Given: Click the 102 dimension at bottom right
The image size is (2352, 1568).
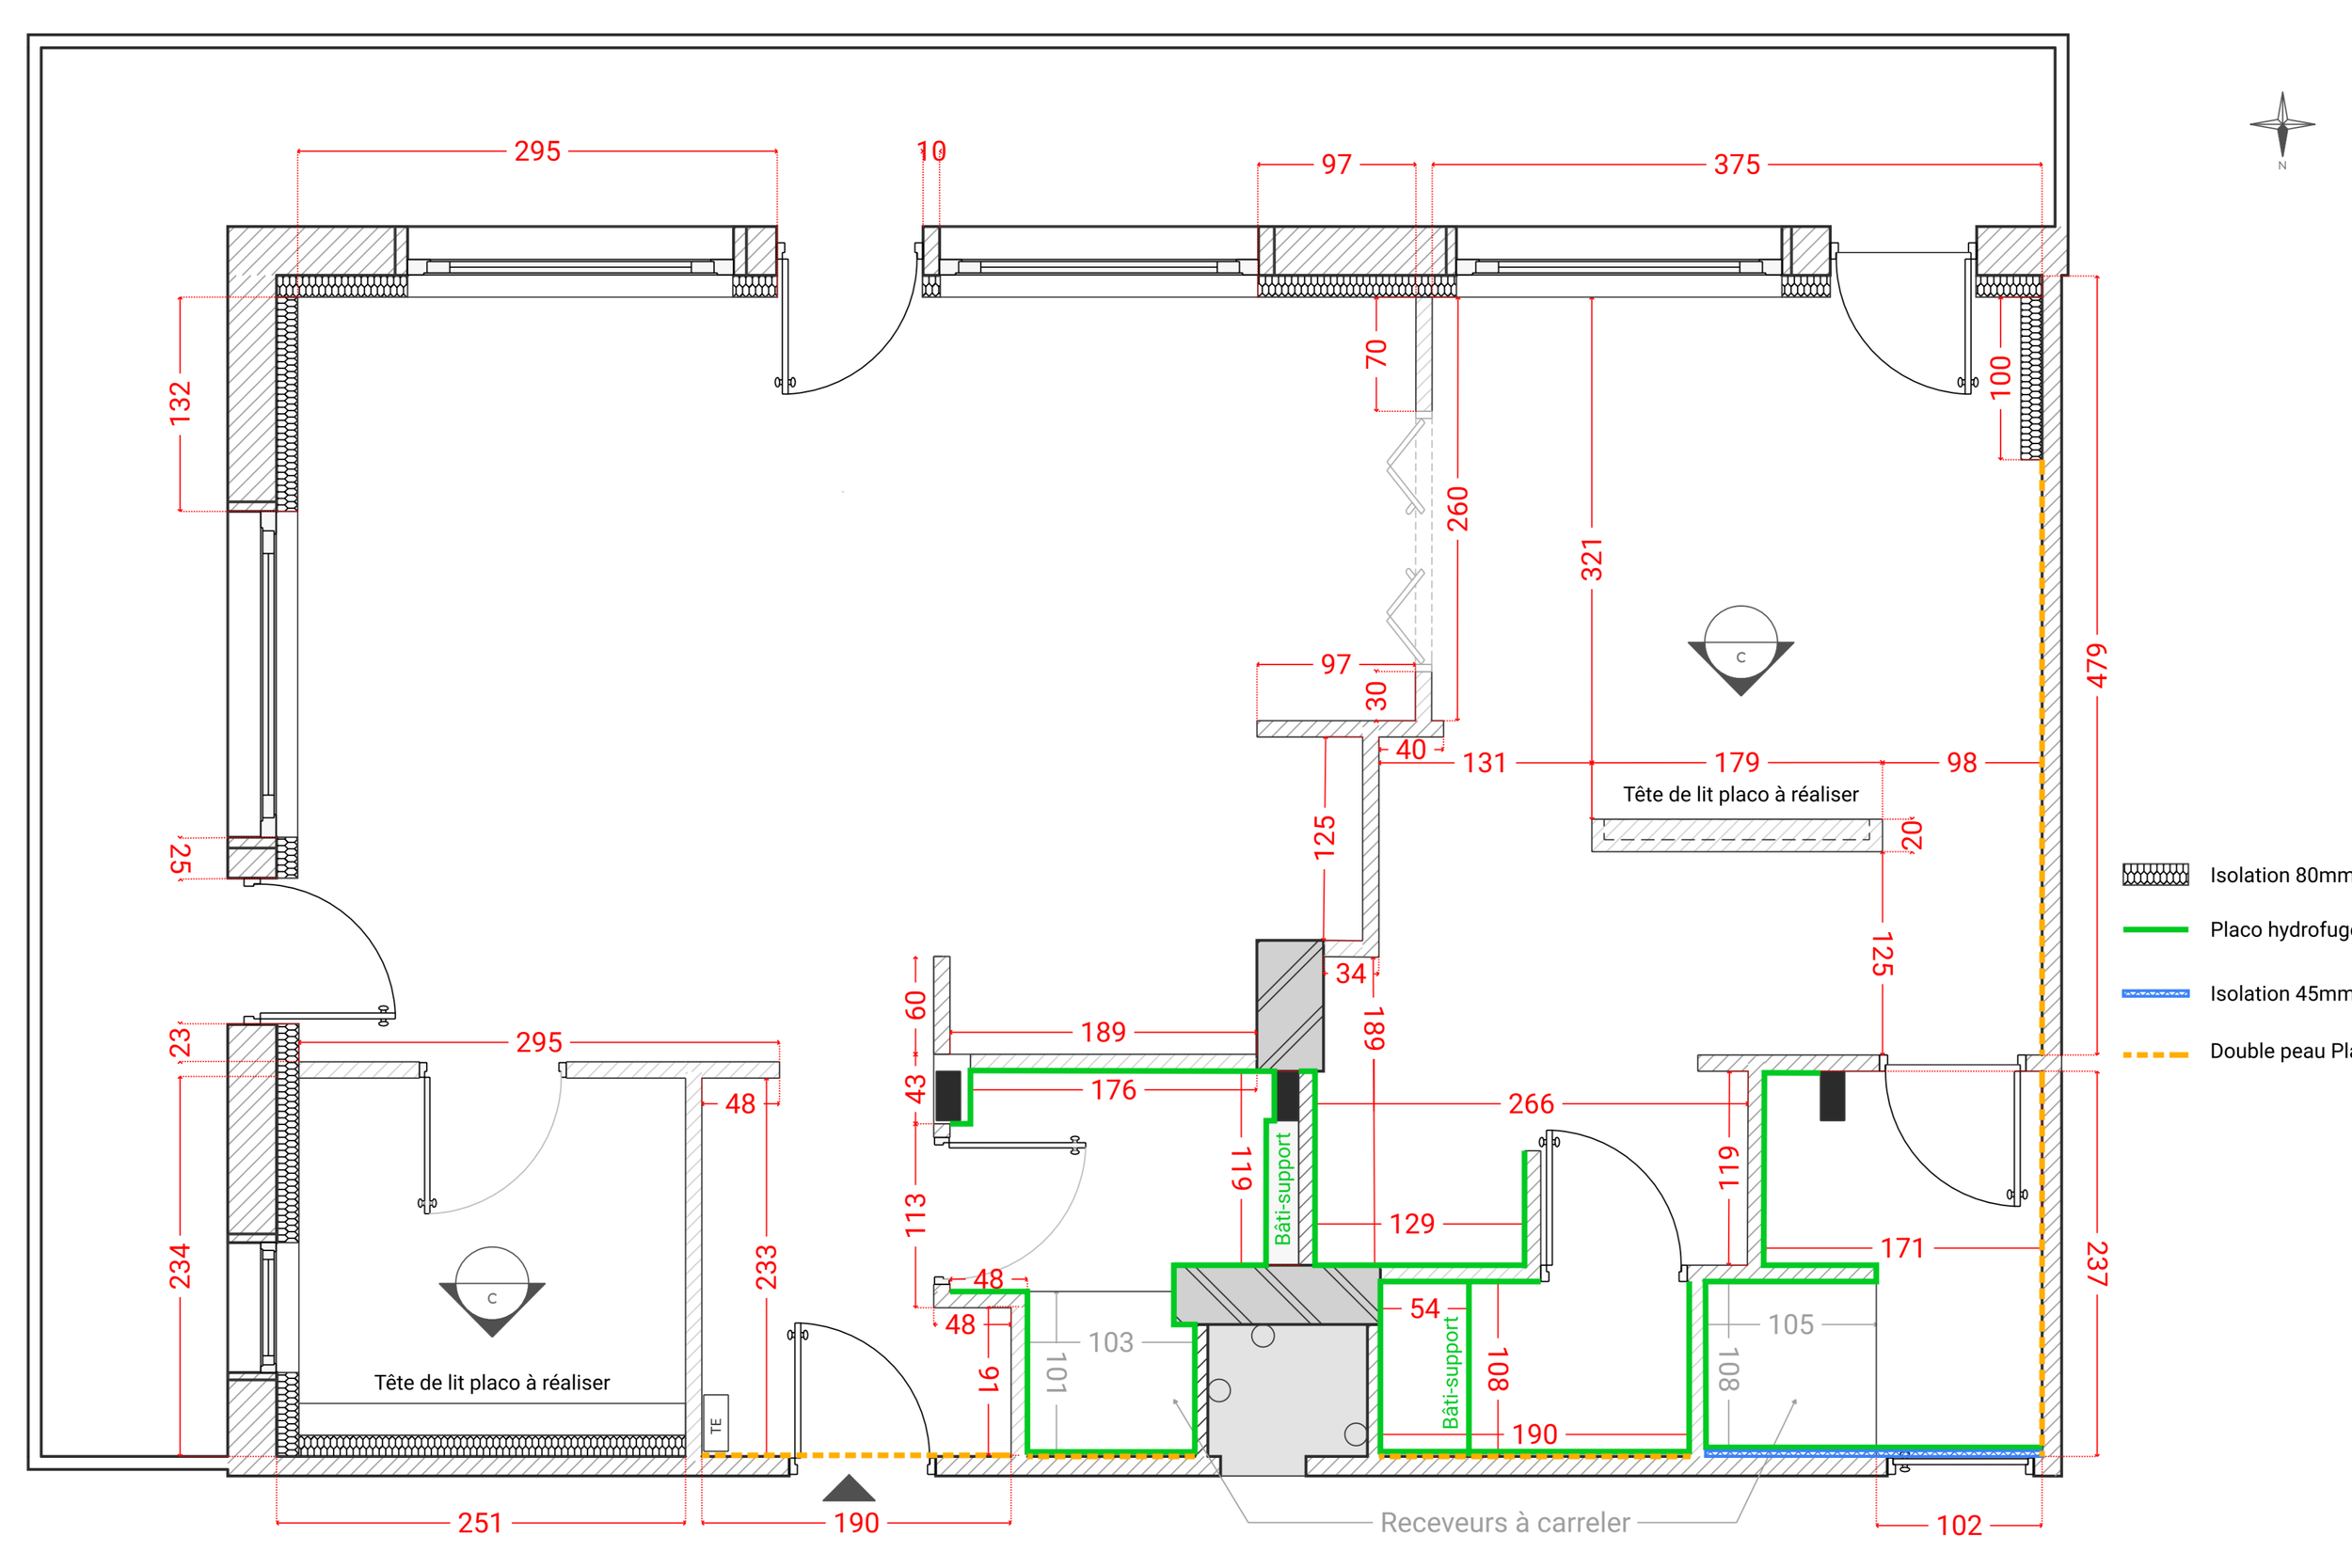Looking at the screenshot, I should [x=1959, y=1525].
